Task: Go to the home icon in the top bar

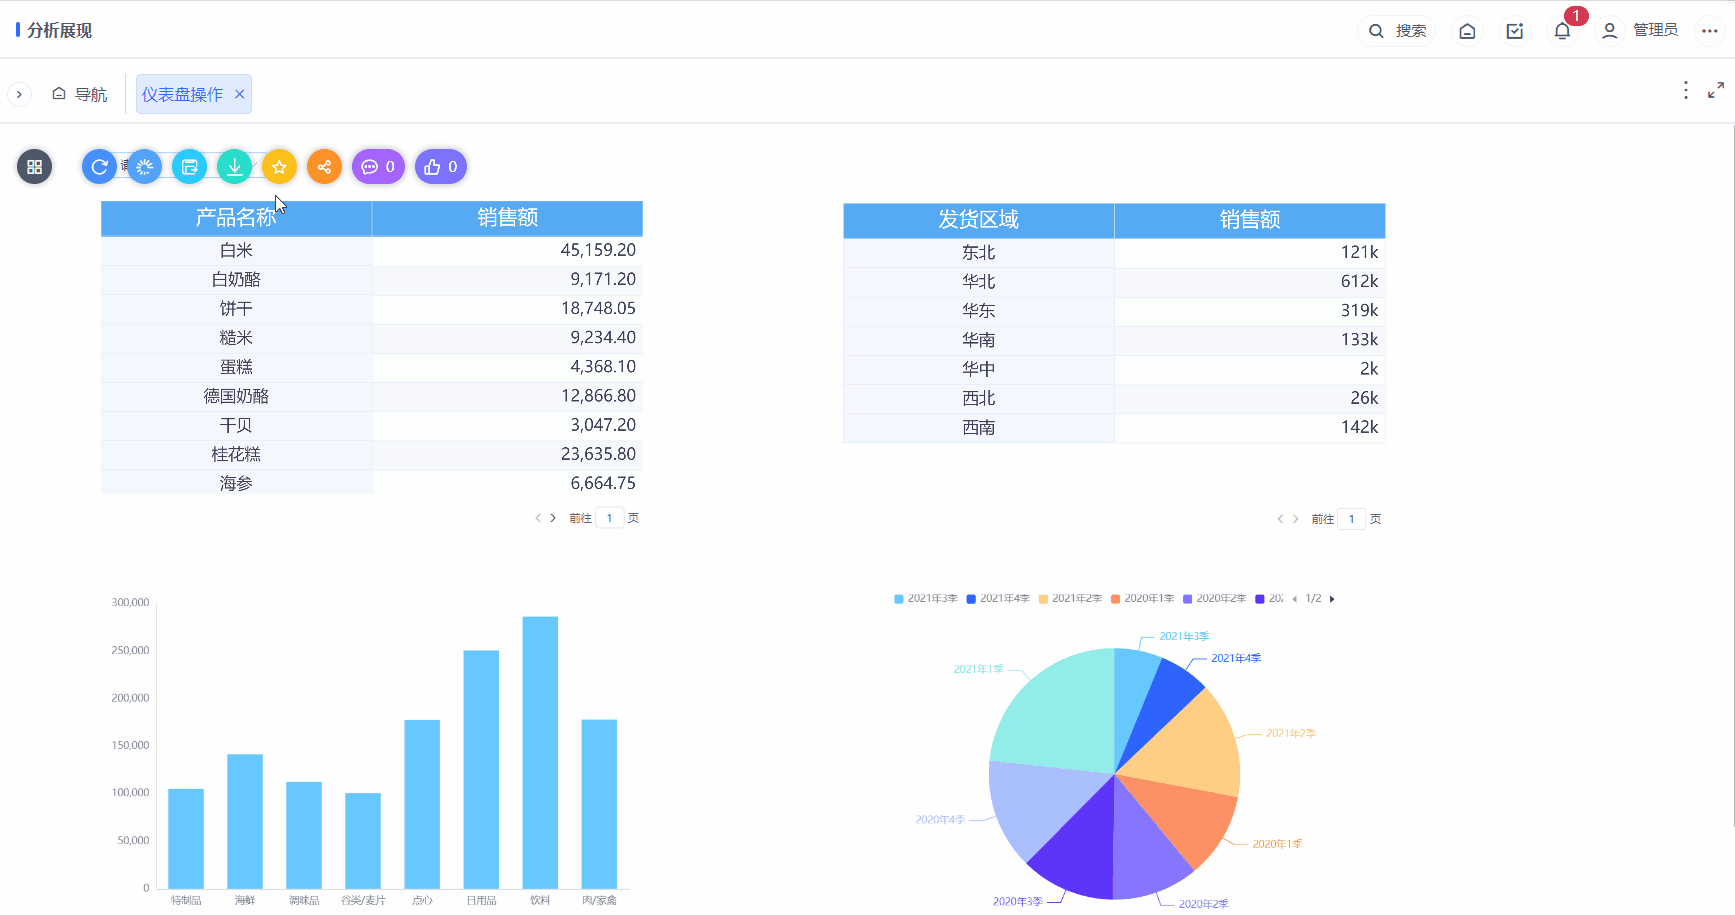Action: point(1467,31)
